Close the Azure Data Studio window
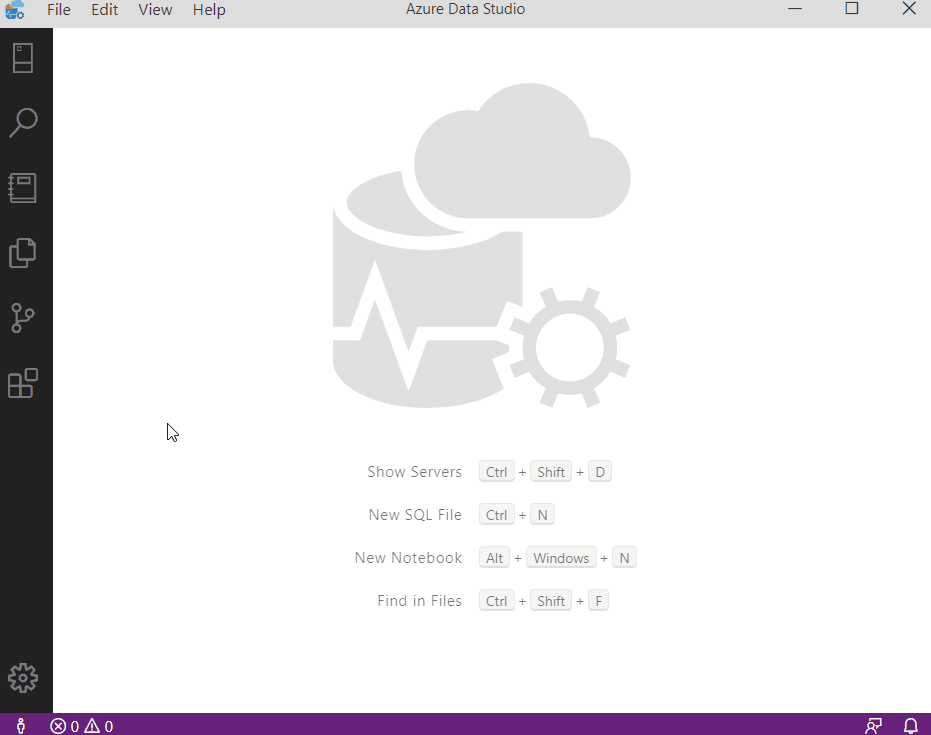 [909, 9]
